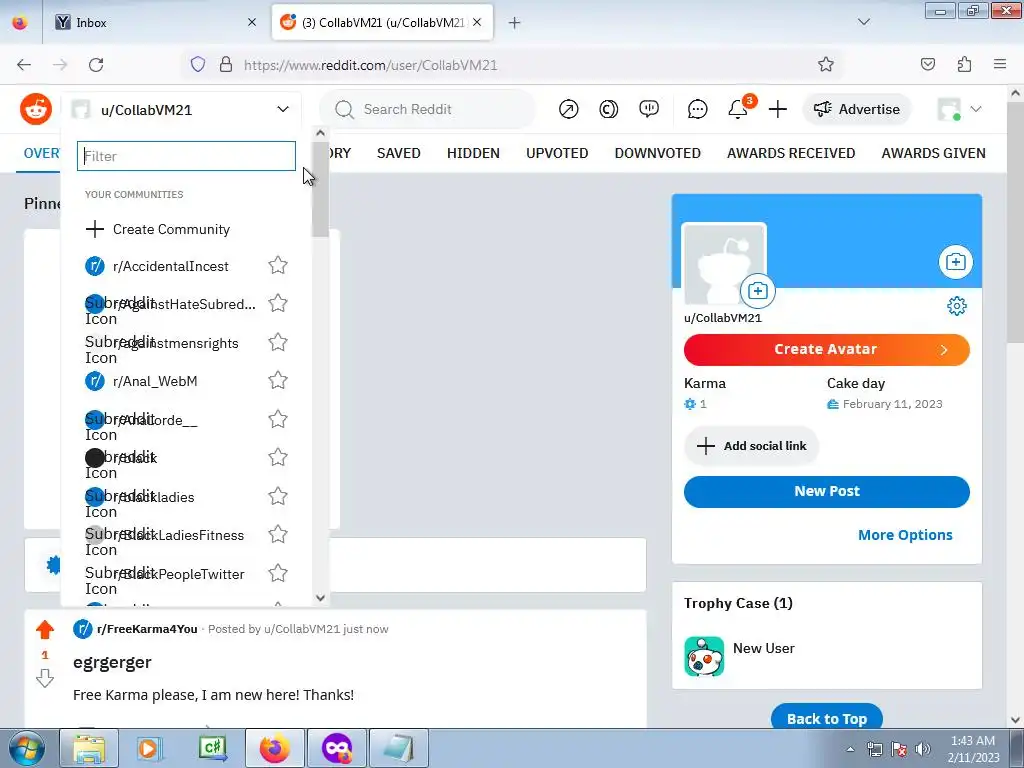This screenshot has width=1024, height=768.
Task: Click the Advertise button
Action: [856, 109]
